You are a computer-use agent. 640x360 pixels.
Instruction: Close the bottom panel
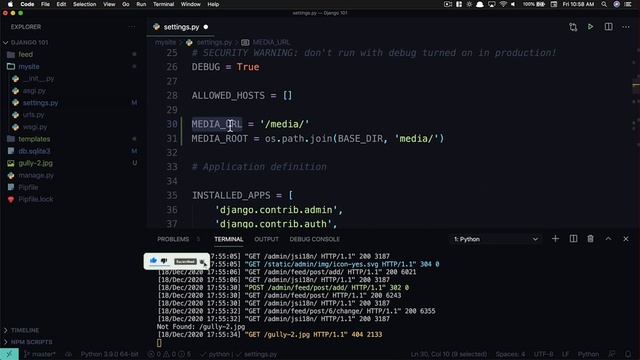626,239
